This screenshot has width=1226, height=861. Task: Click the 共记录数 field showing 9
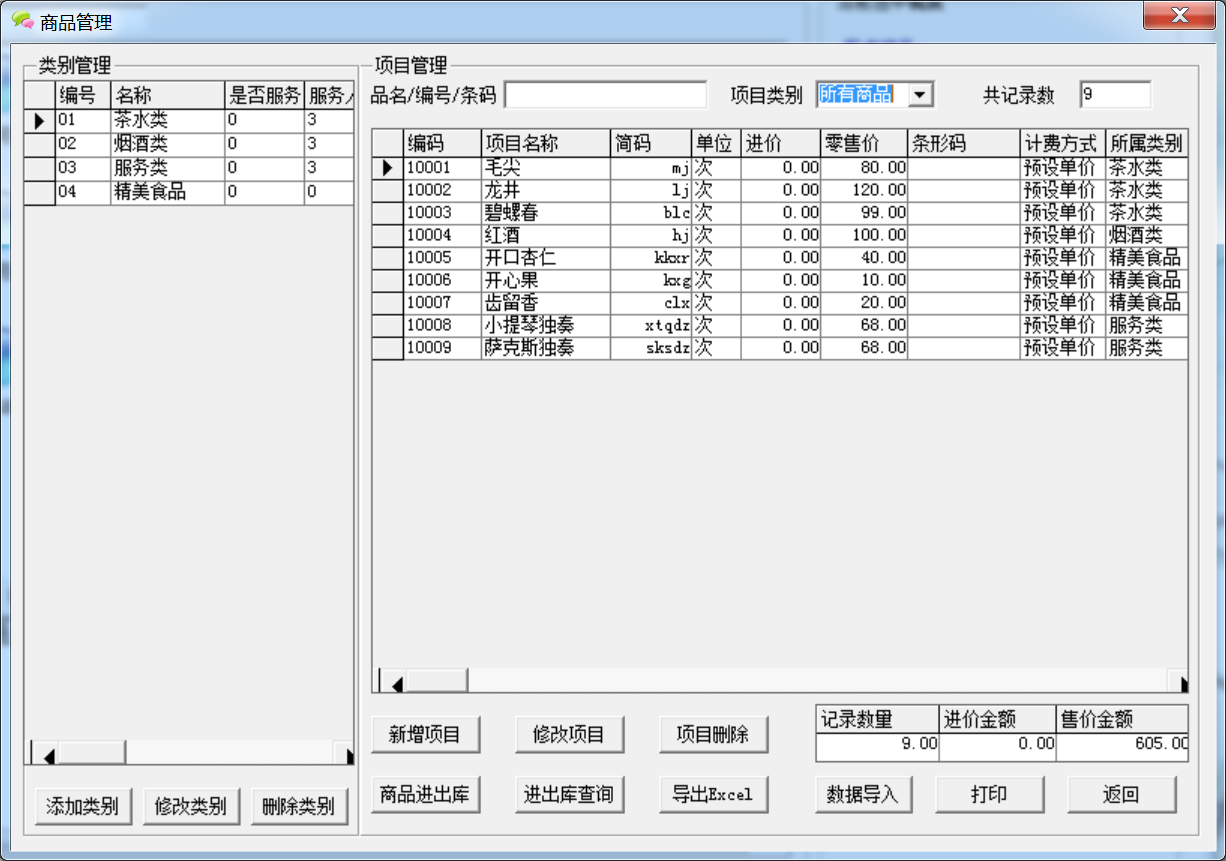click(x=1115, y=95)
